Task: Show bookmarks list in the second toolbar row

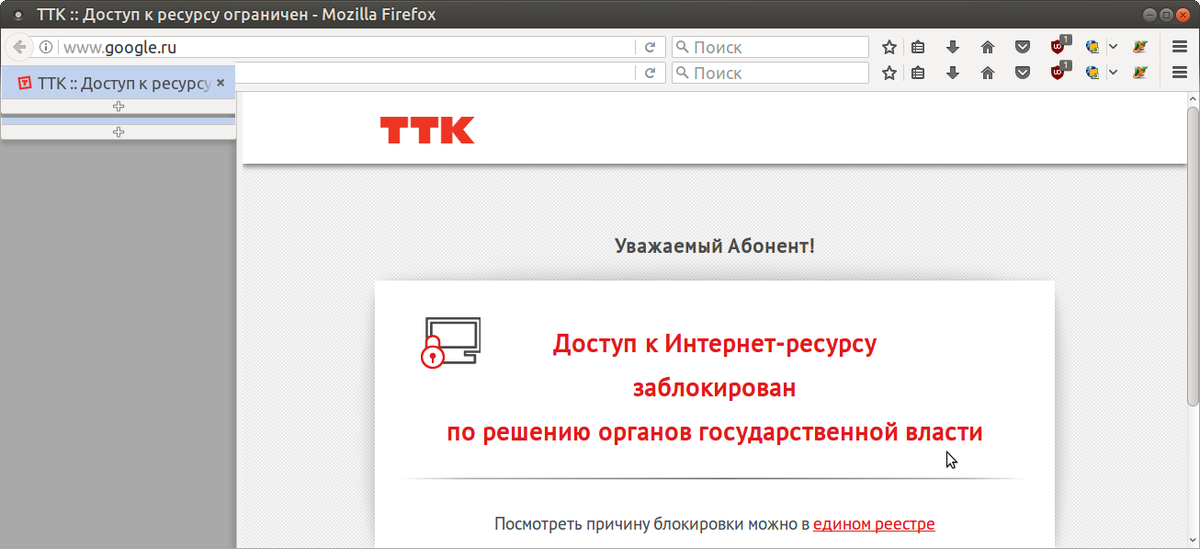Action: pos(918,73)
